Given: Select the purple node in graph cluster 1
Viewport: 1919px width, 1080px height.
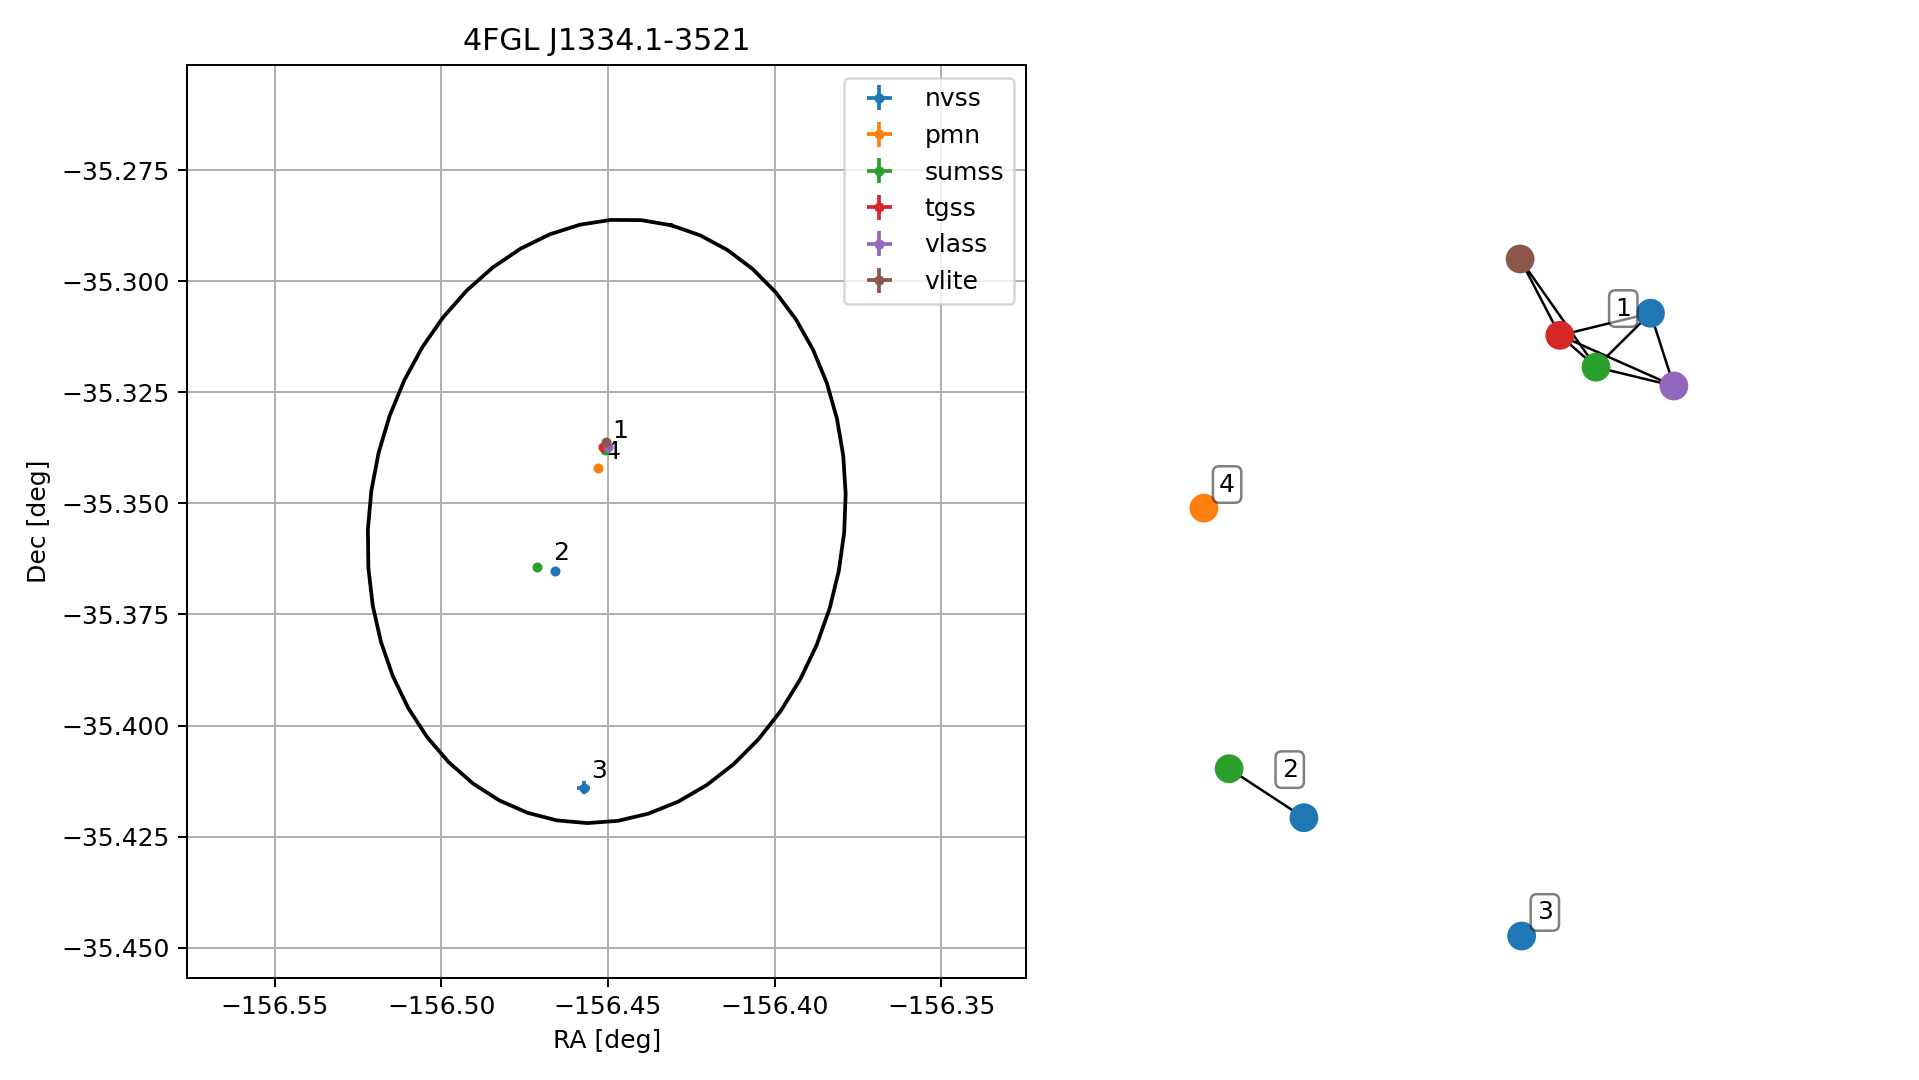Looking at the screenshot, I should [1674, 386].
